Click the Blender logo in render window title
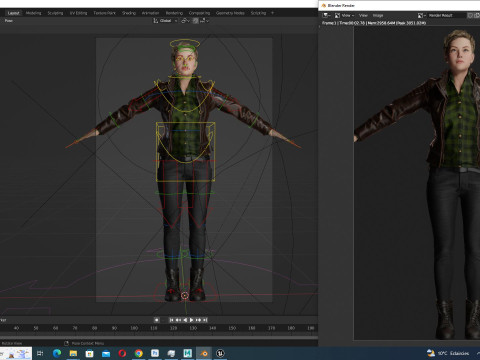The image size is (480, 360). click(x=323, y=6)
